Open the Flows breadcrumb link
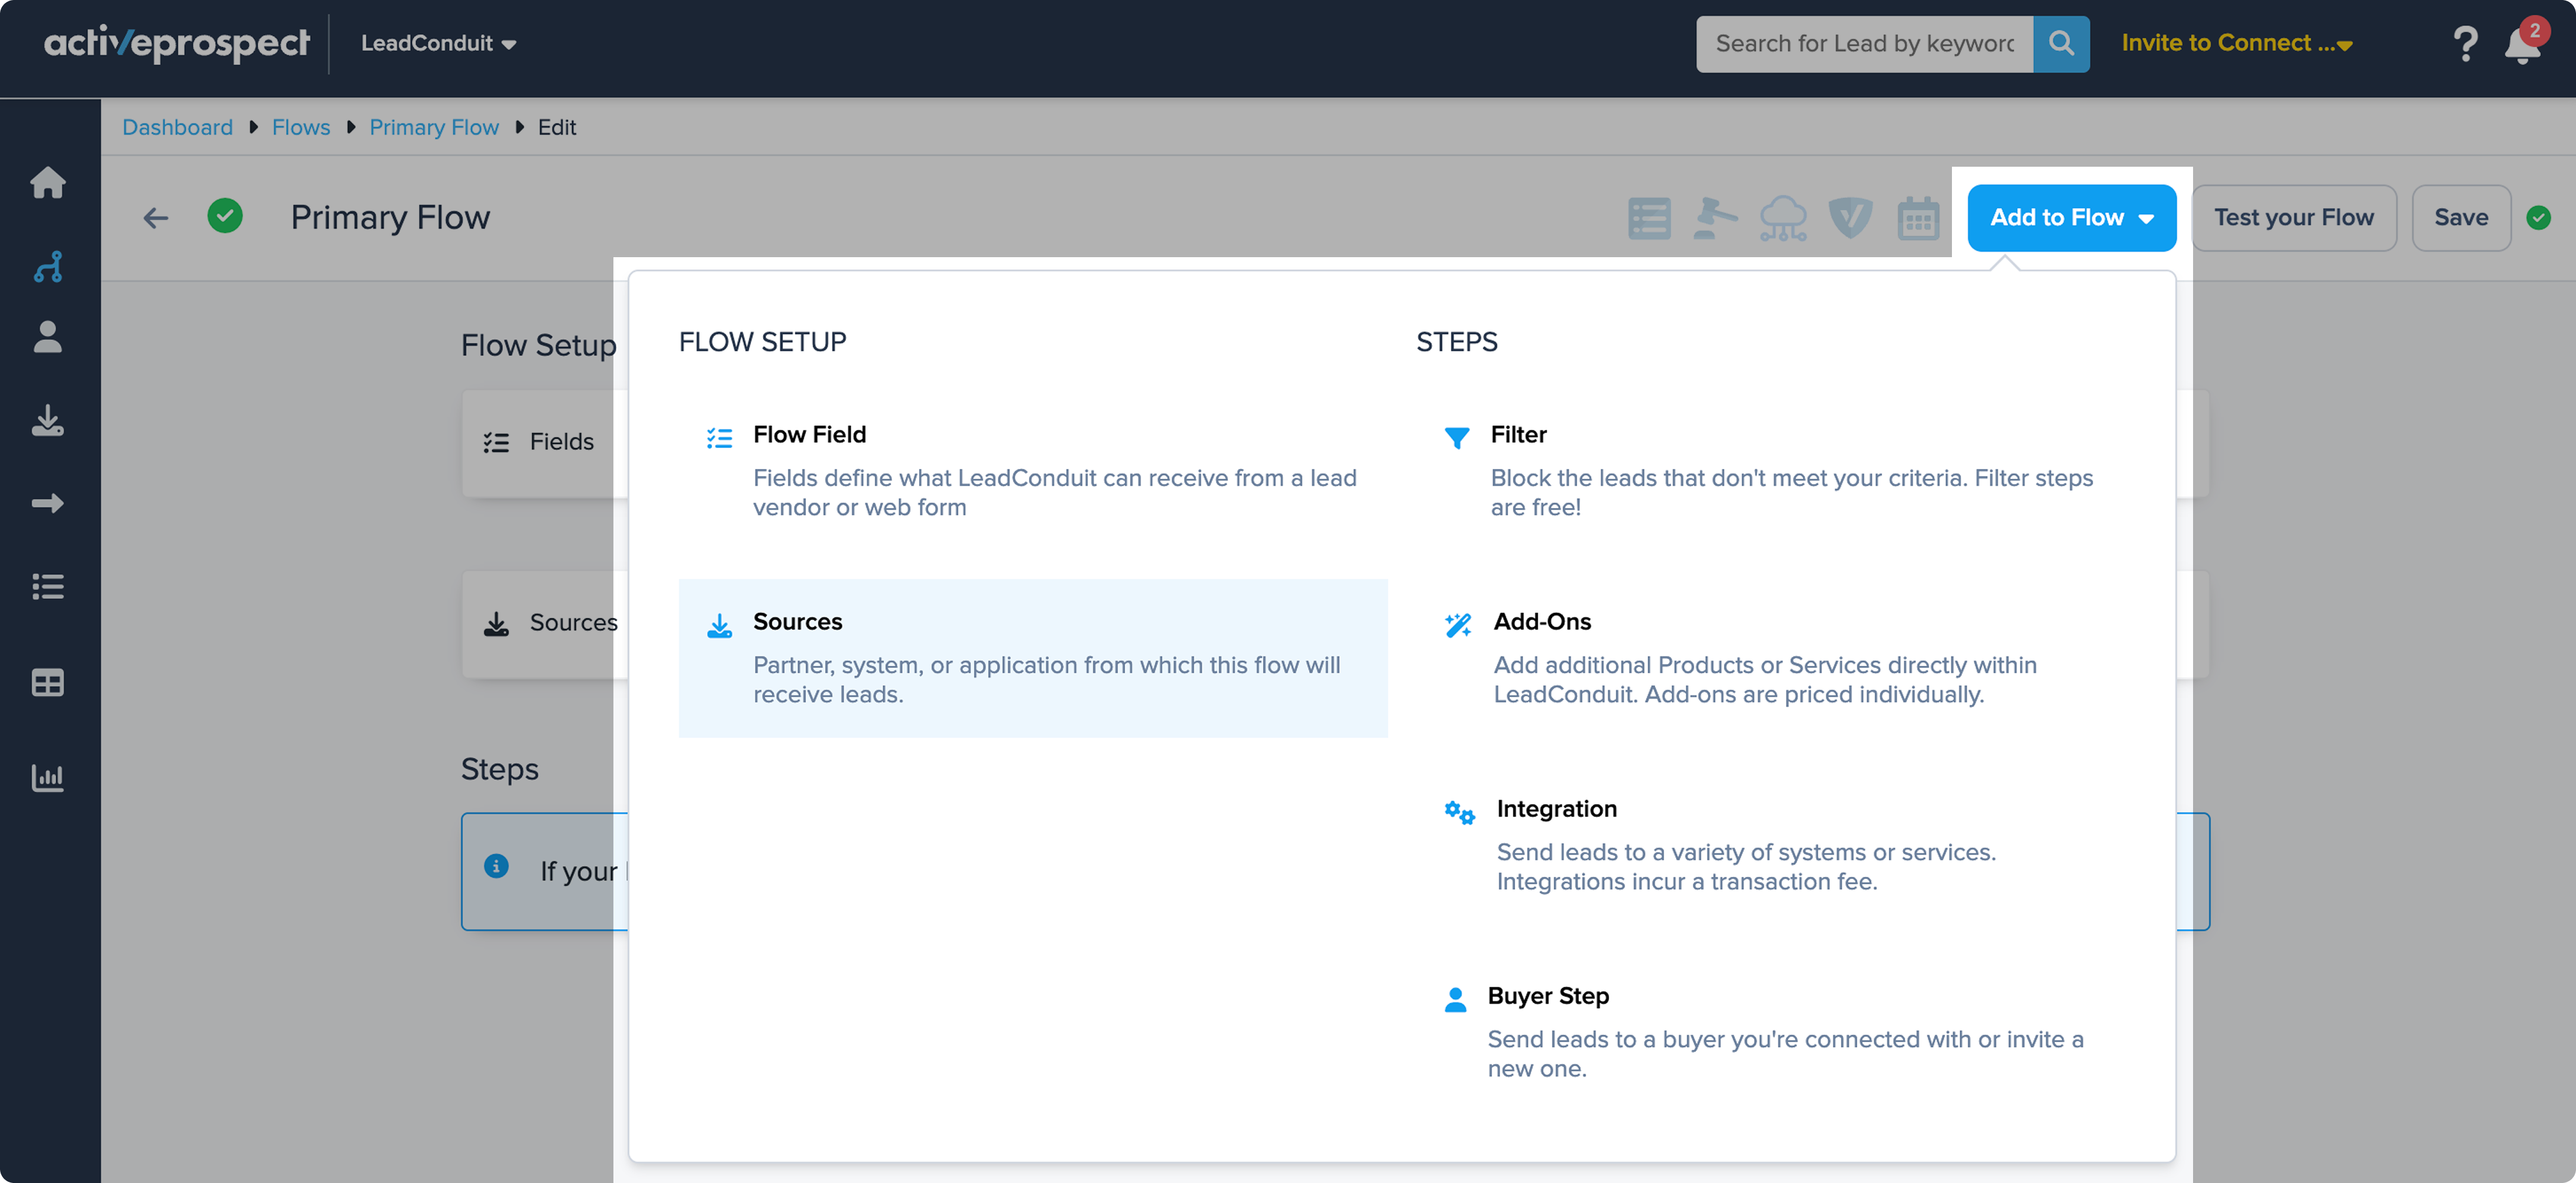The image size is (2576, 1183). [x=301, y=127]
